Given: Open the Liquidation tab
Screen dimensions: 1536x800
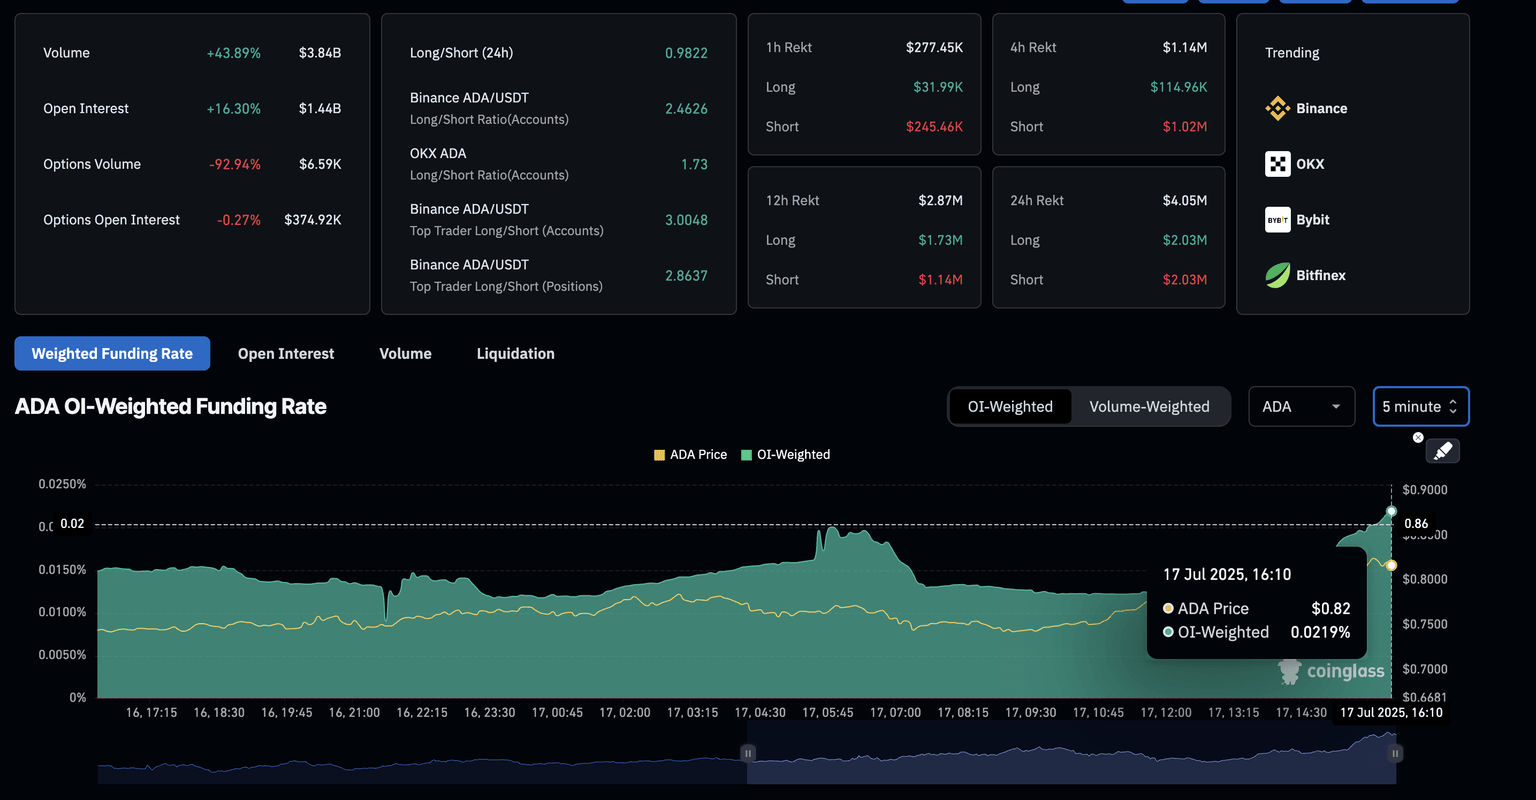Looking at the screenshot, I should [515, 354].
